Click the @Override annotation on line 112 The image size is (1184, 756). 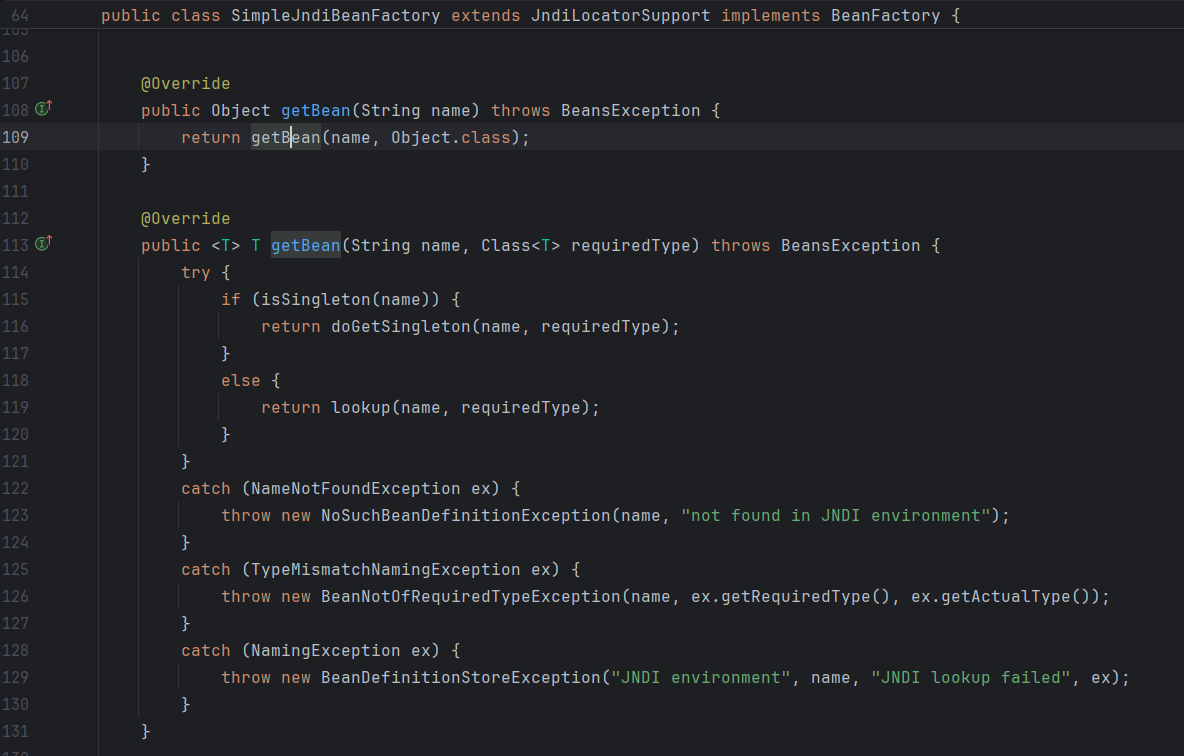click(185, 218)
